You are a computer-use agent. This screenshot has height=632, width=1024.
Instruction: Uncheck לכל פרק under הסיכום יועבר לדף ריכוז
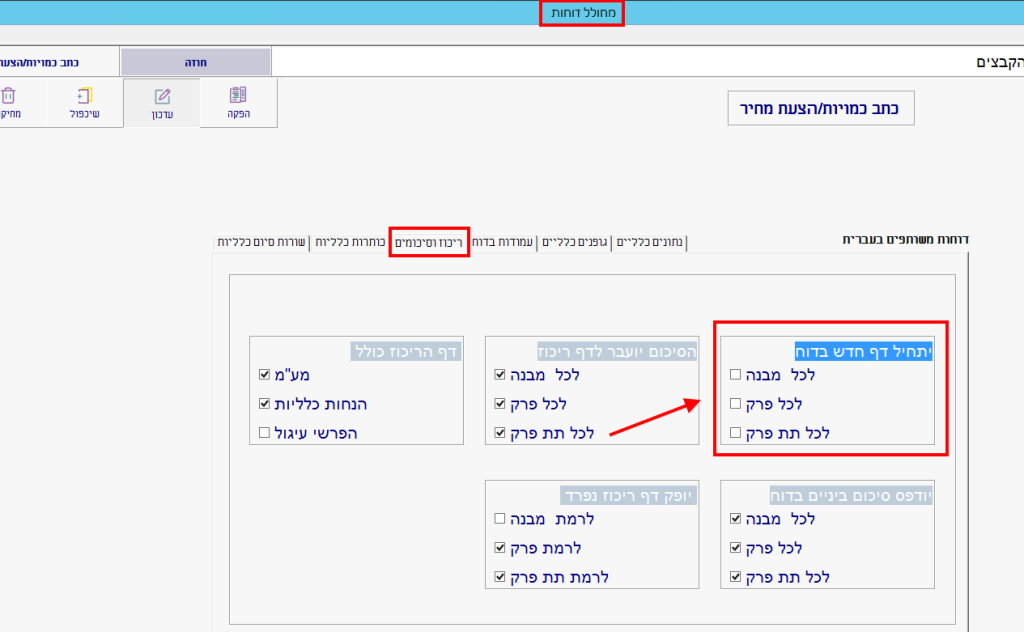[x=500, y=404]
